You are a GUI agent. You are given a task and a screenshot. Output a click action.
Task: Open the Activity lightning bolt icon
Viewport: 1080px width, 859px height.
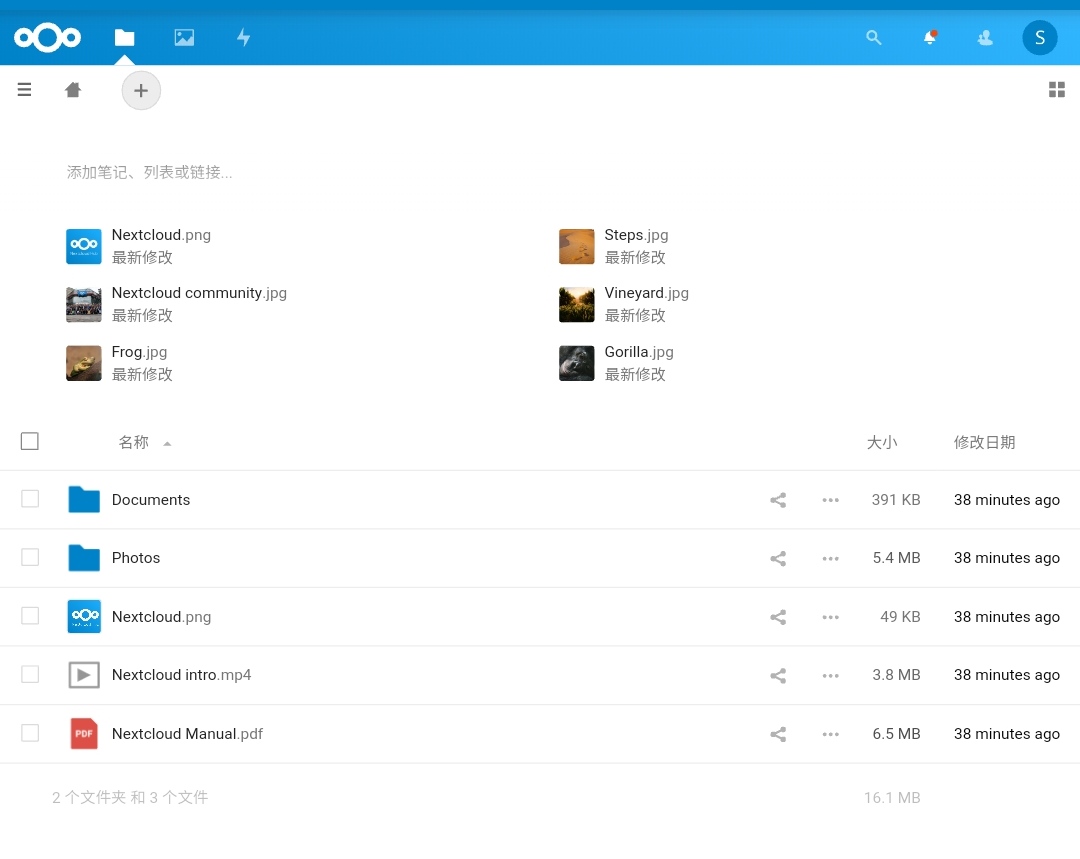coord(243,37)
